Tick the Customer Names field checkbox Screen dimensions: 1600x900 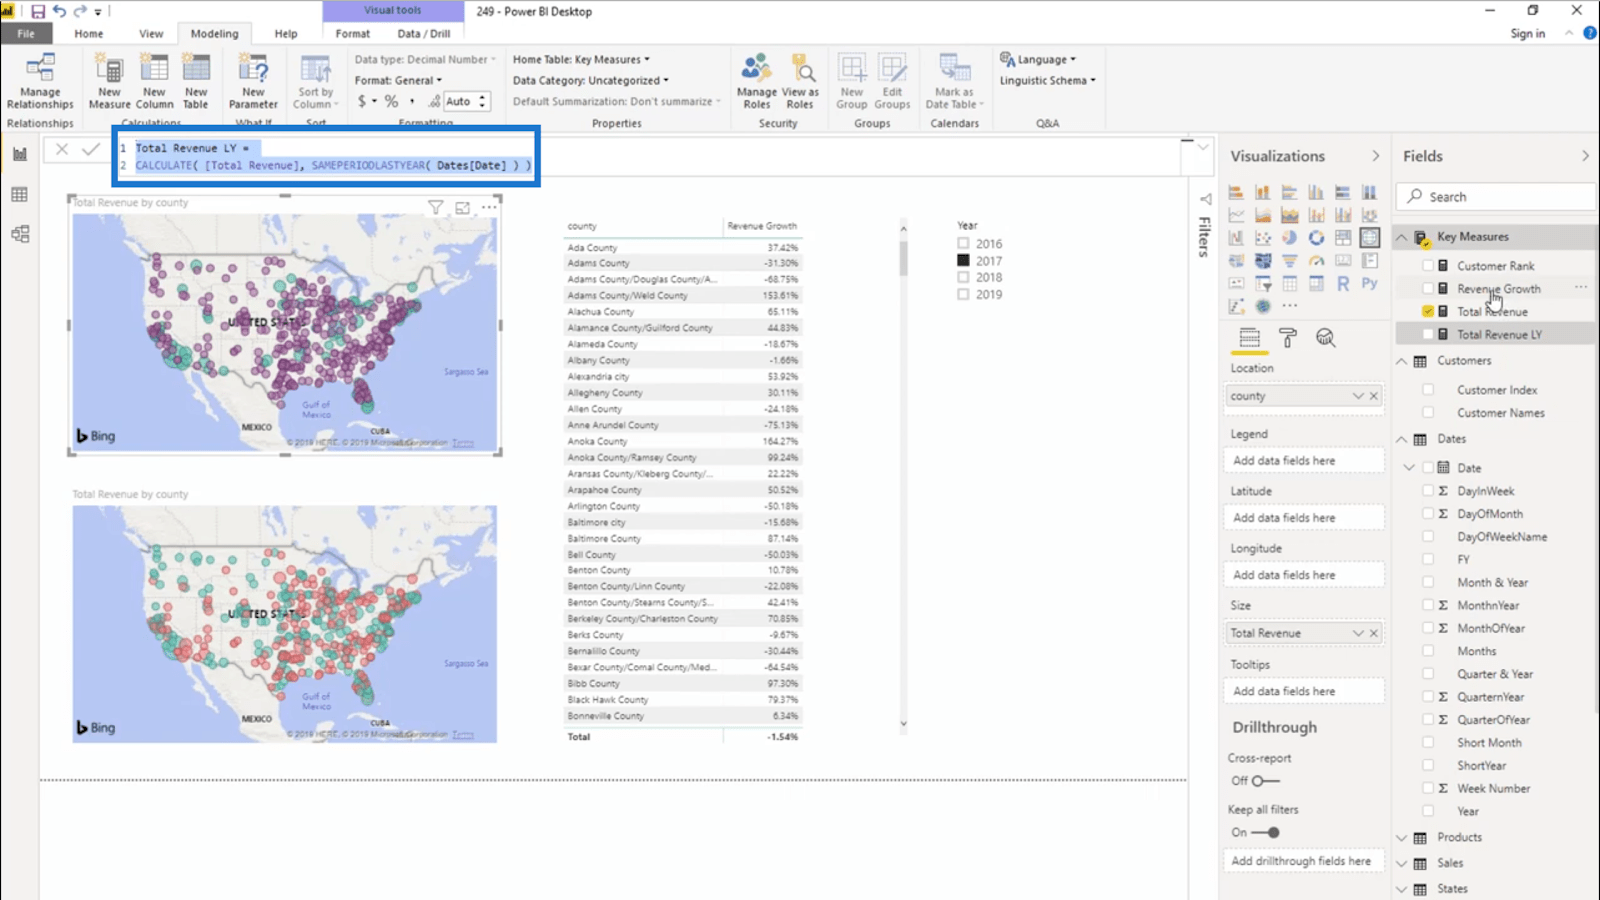(1428, 413)
